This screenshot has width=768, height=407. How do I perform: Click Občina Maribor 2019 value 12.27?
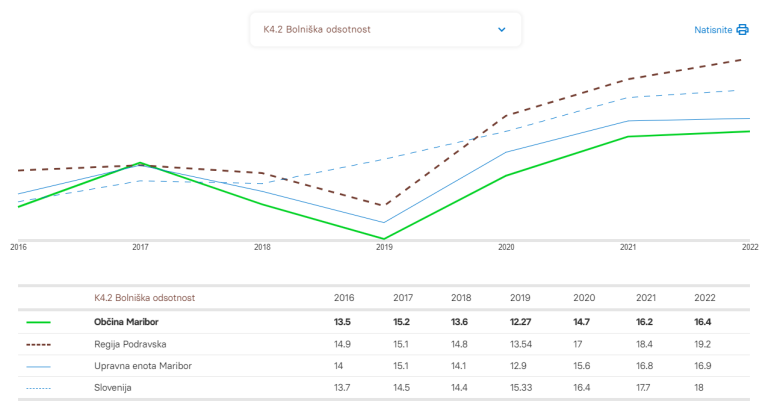pyautogui.click(x=520, y=322)
